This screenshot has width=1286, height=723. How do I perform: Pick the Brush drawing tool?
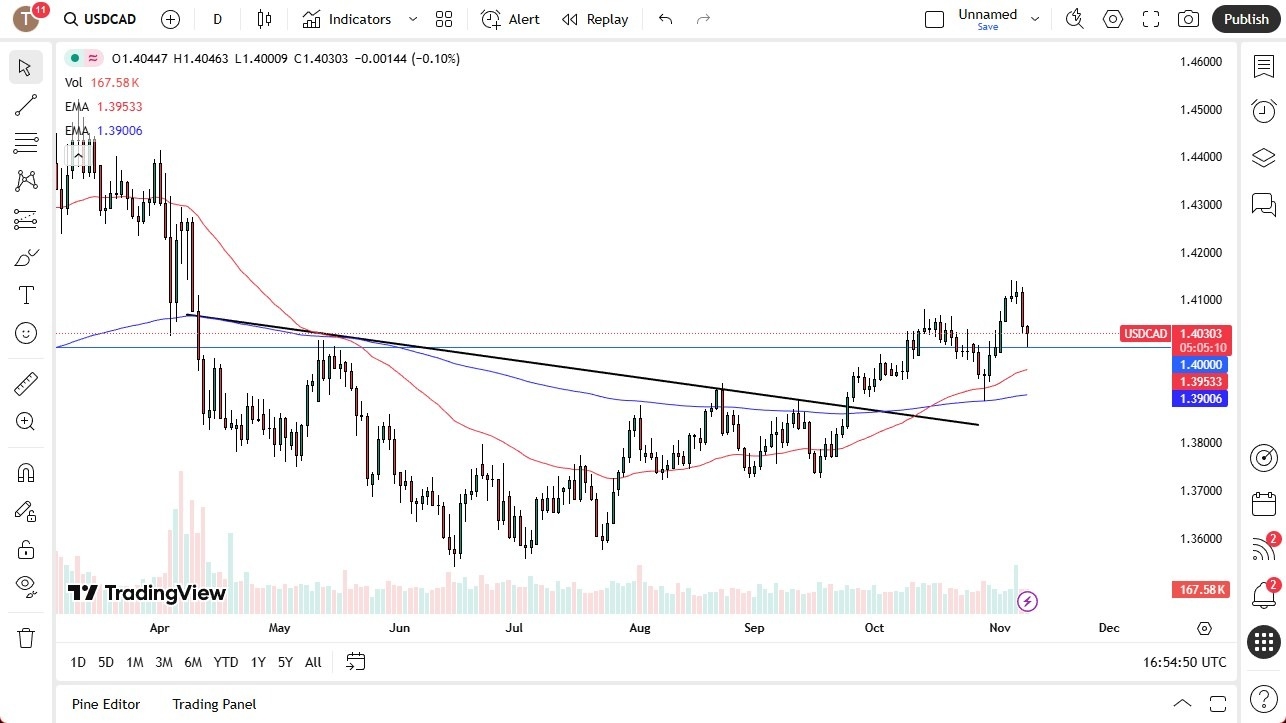tap(26, 257)
